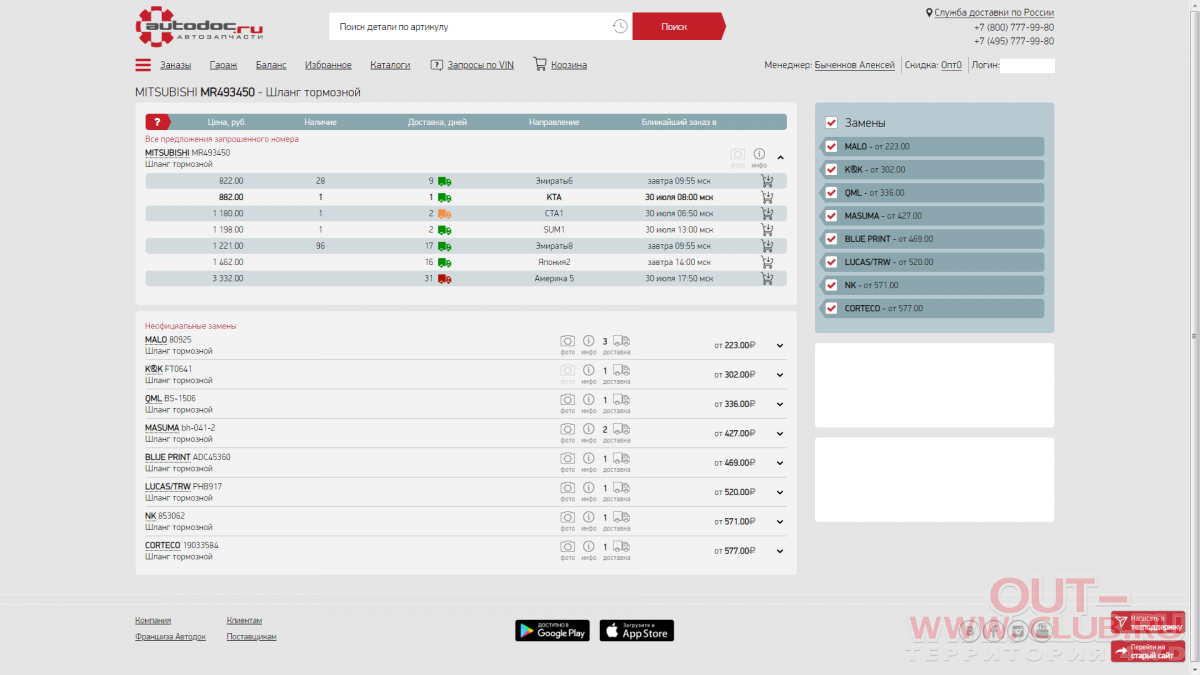Open manager Быченков Алексей link
This screenshot has height=675, width=1200.
coord(855,65)
